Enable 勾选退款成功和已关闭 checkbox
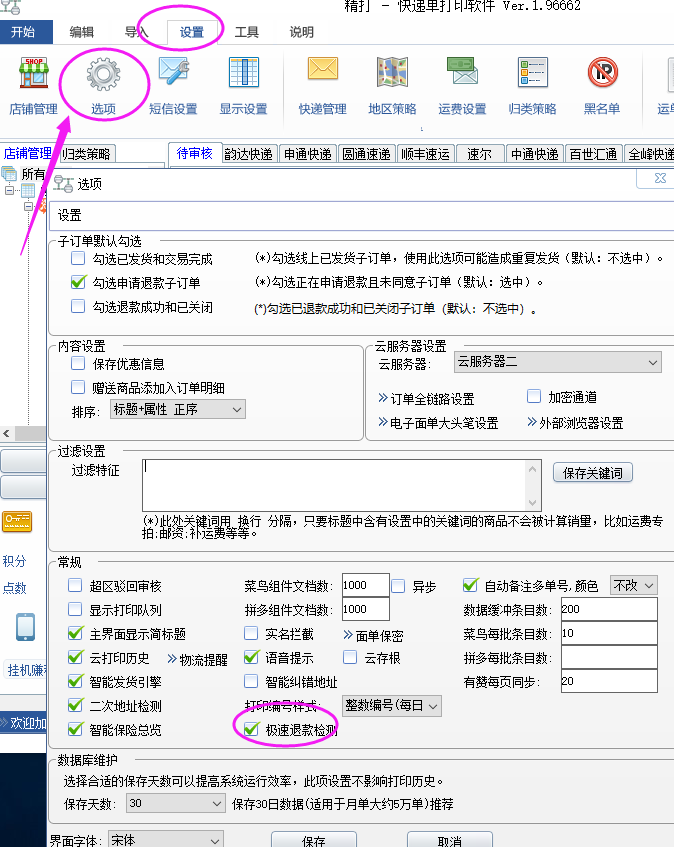Image resolution: width=674 pixels, height=847 pixels. 78,306
